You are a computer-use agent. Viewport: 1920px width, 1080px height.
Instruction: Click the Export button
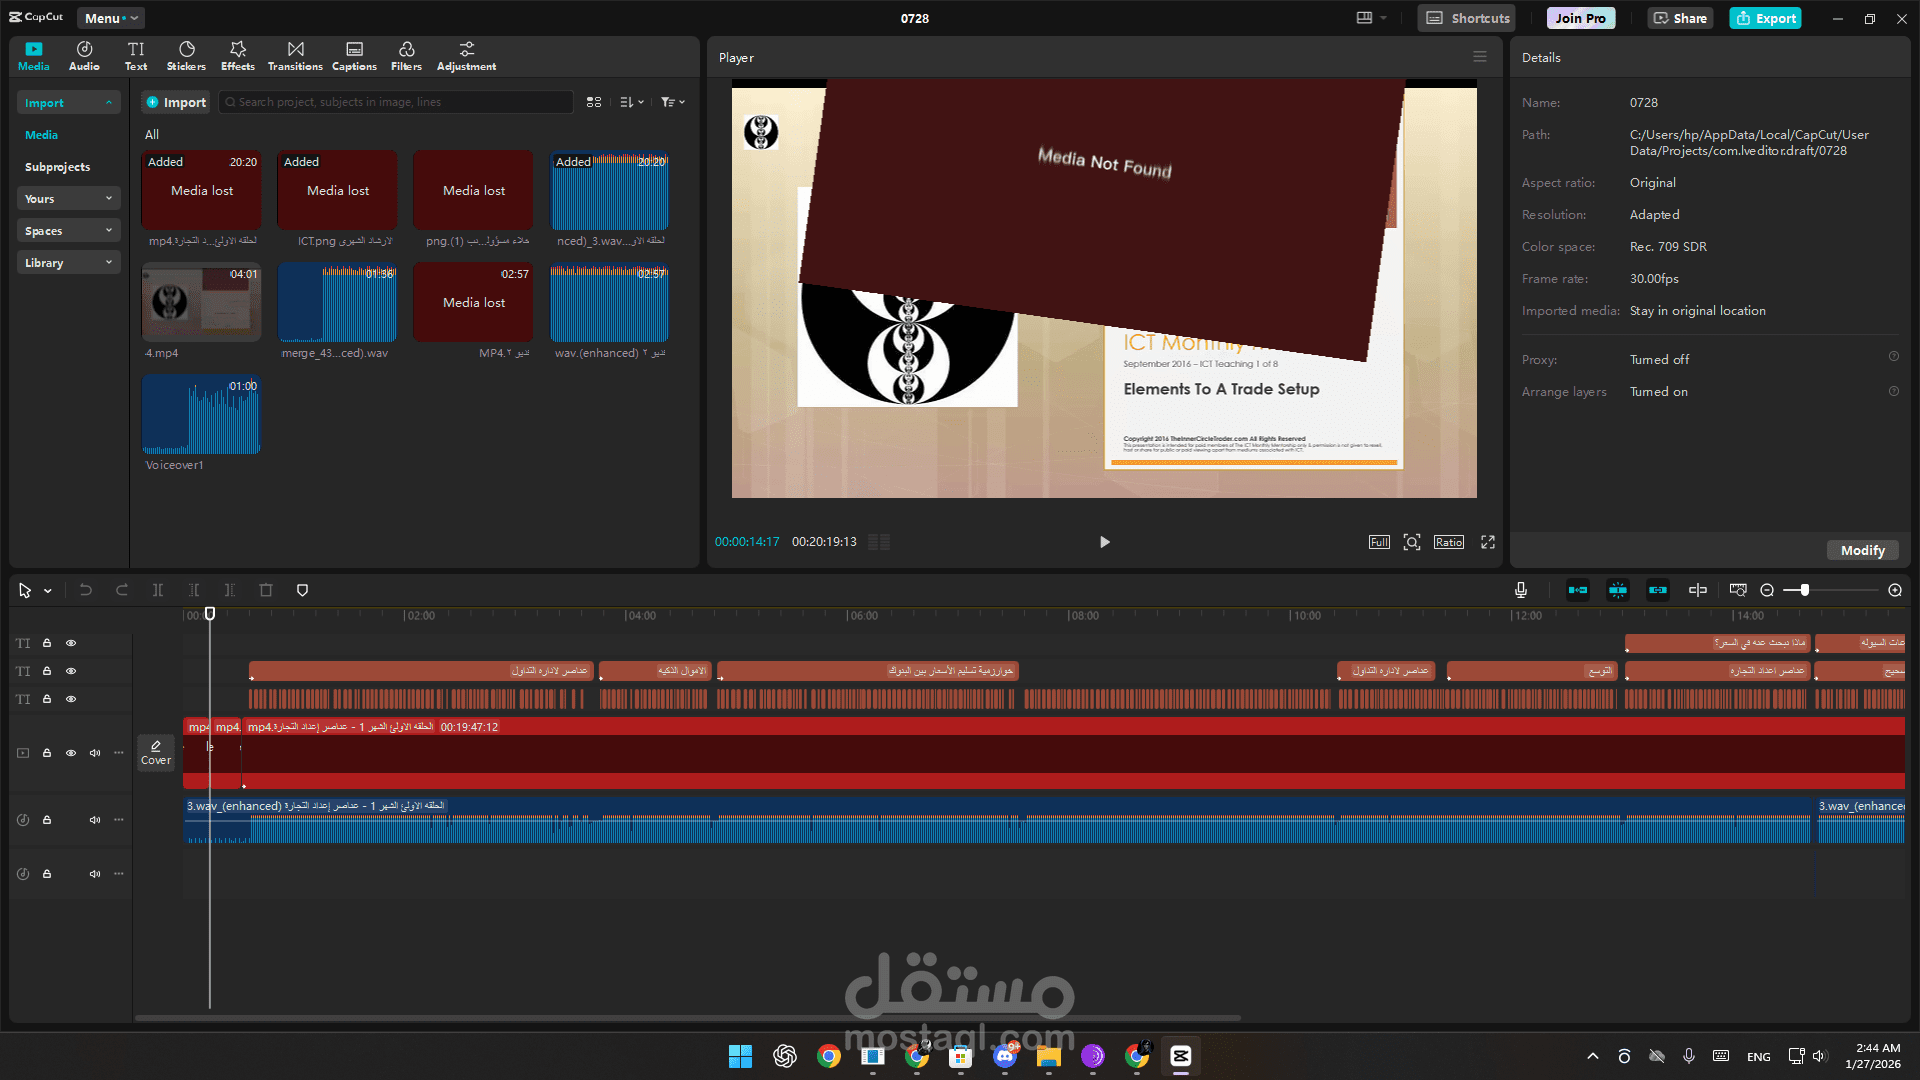pyautogui.click(x=1766, y=18)
